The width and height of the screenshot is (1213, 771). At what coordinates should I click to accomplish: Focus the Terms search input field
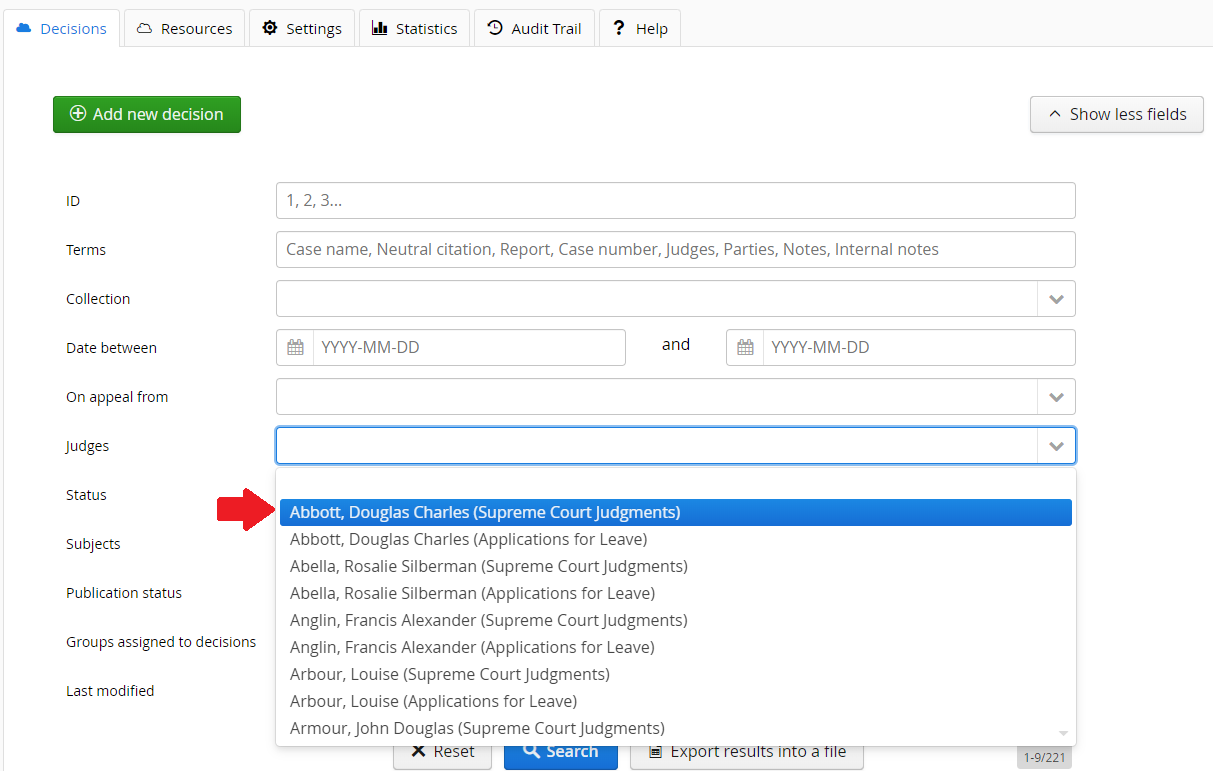point(675,250)
